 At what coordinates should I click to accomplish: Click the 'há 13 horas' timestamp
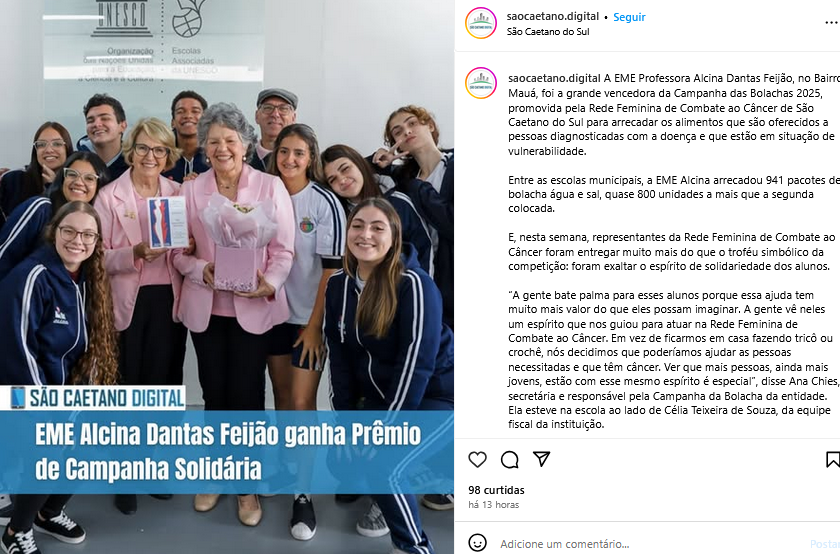coord(493,505)
